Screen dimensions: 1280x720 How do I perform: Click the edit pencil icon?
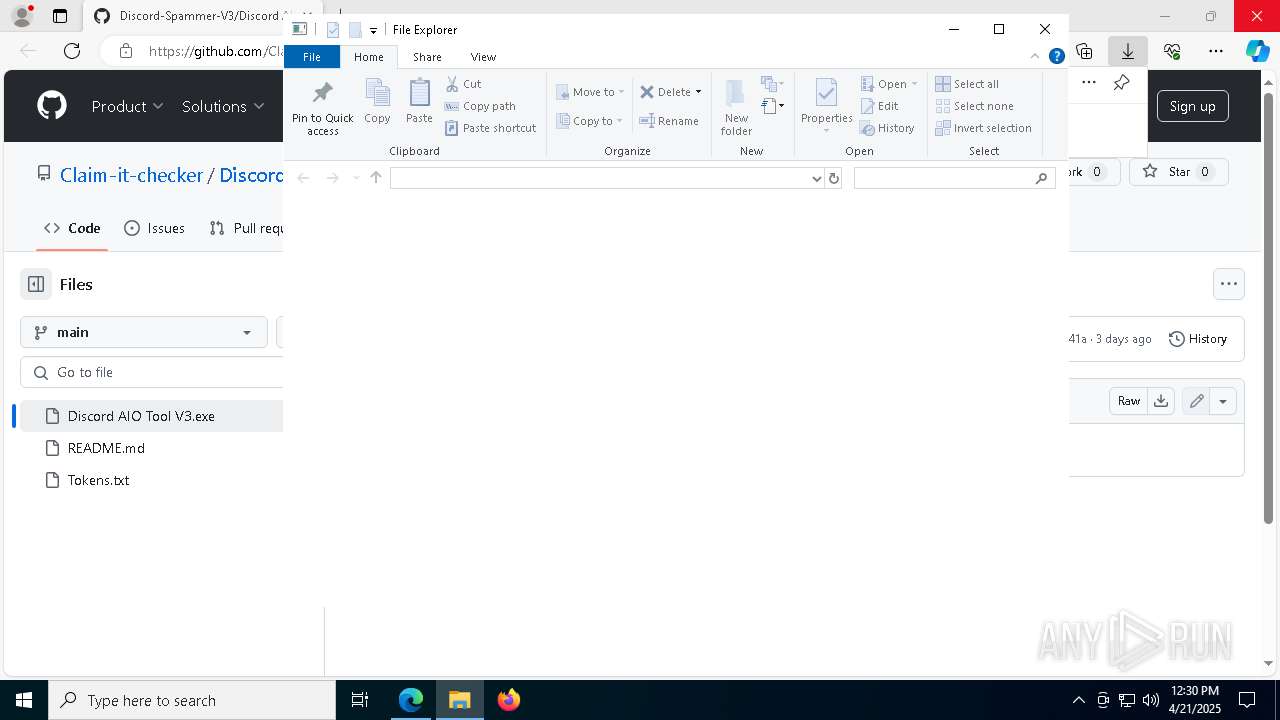[1196, 401]
